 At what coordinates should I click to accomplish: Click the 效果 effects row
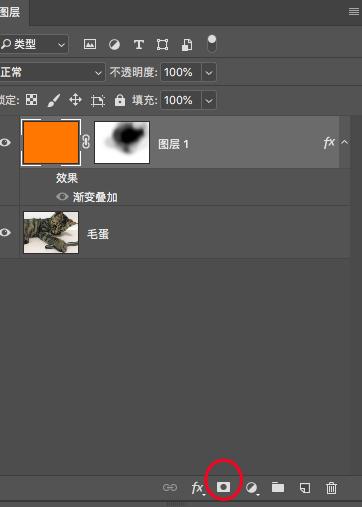[67, 178]
